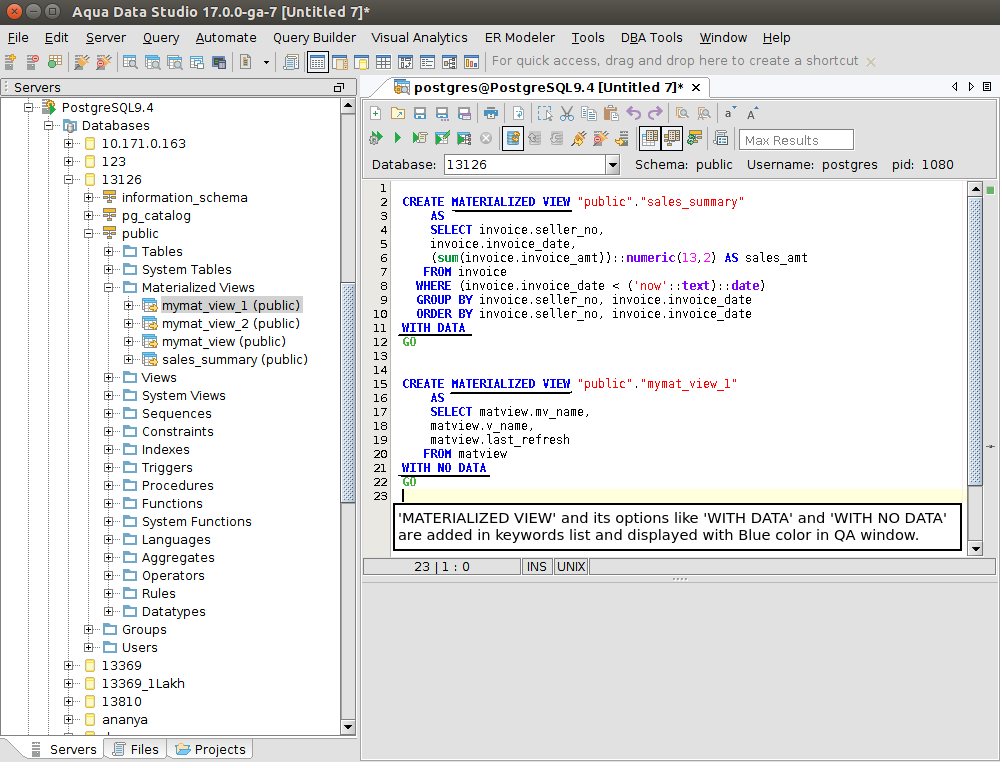Viewport: 1002px width, 768px height.
Task: Toggle the grid view button in main toolbar
Action: (317, 62)
